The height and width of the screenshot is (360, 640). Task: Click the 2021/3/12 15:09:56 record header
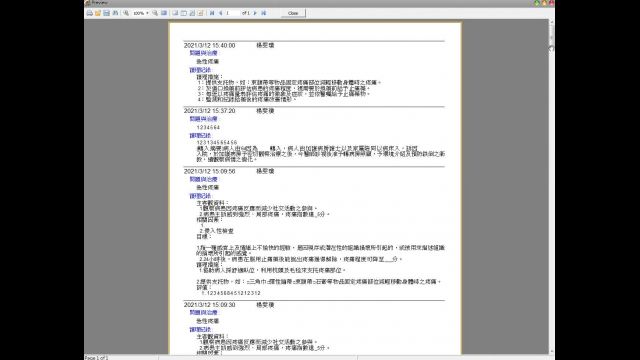point(229,171)
